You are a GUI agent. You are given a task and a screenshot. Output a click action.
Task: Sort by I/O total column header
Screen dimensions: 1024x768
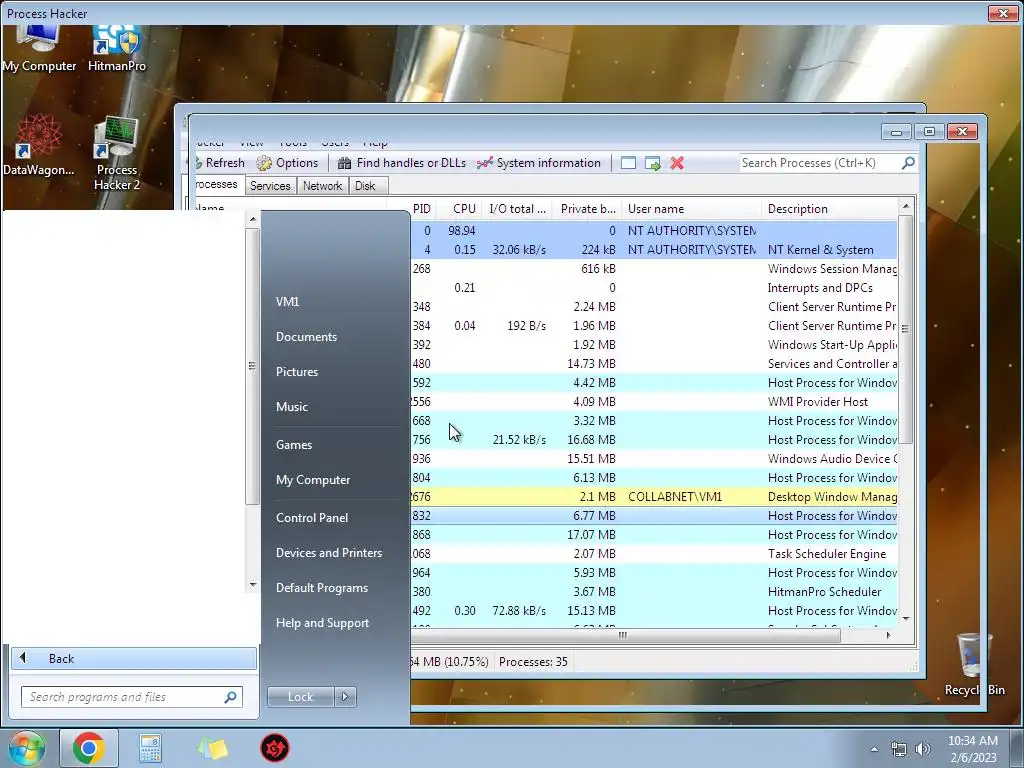point(517,209)
